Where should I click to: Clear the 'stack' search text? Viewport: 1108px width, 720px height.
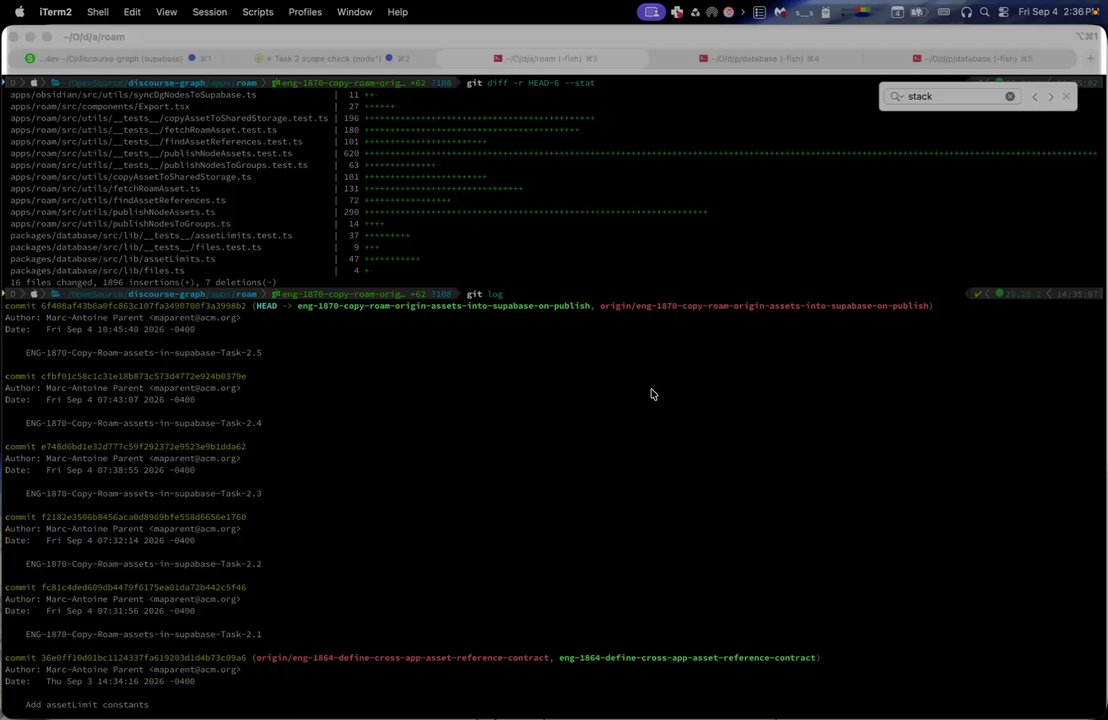[x=1010, y=96]
